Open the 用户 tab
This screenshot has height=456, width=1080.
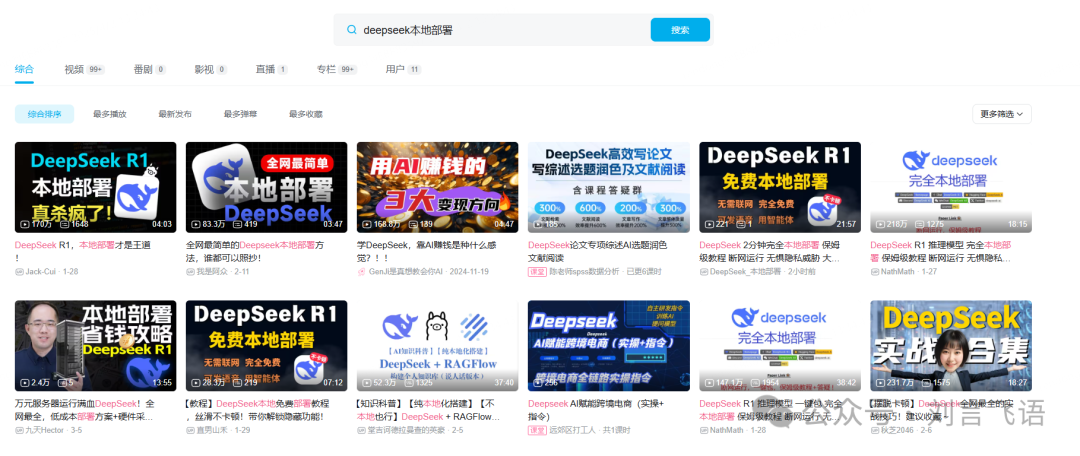(x=404, y=70)
